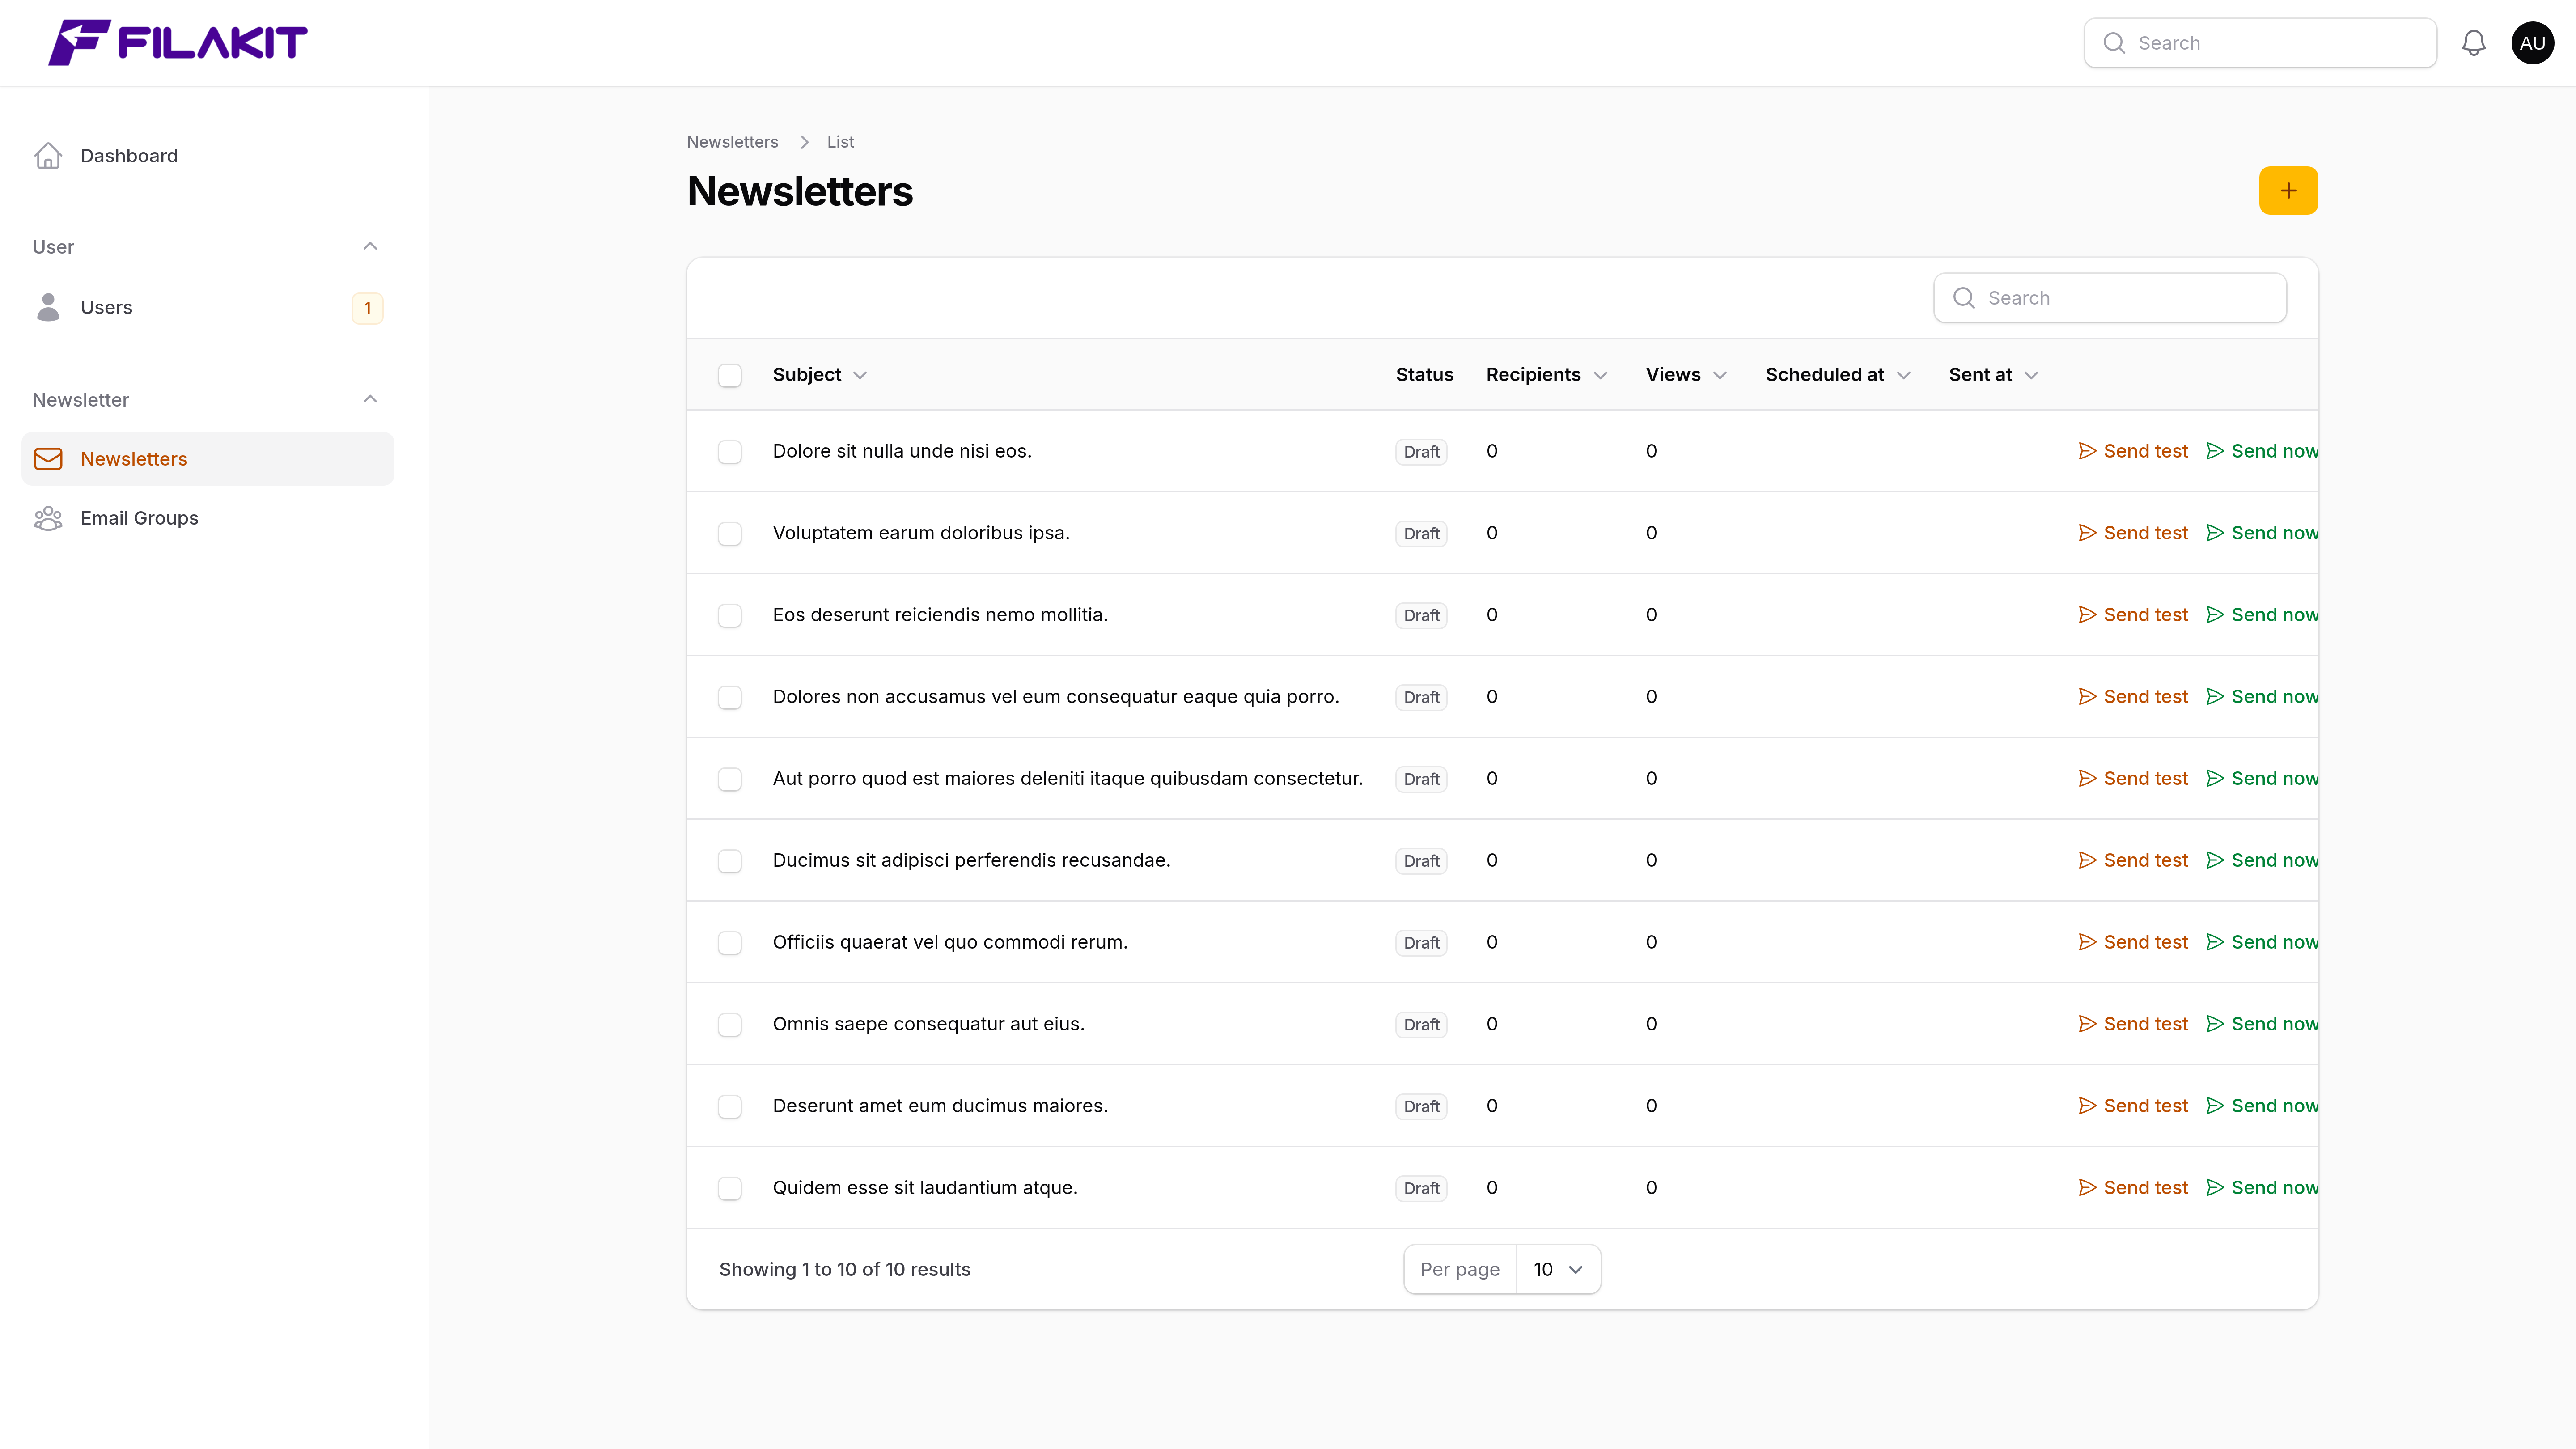The image size is (2576, 1449).
Task: Open newsletter 'Quidem esse sit laudantium atque.'
Action: tap(925, 1188)
